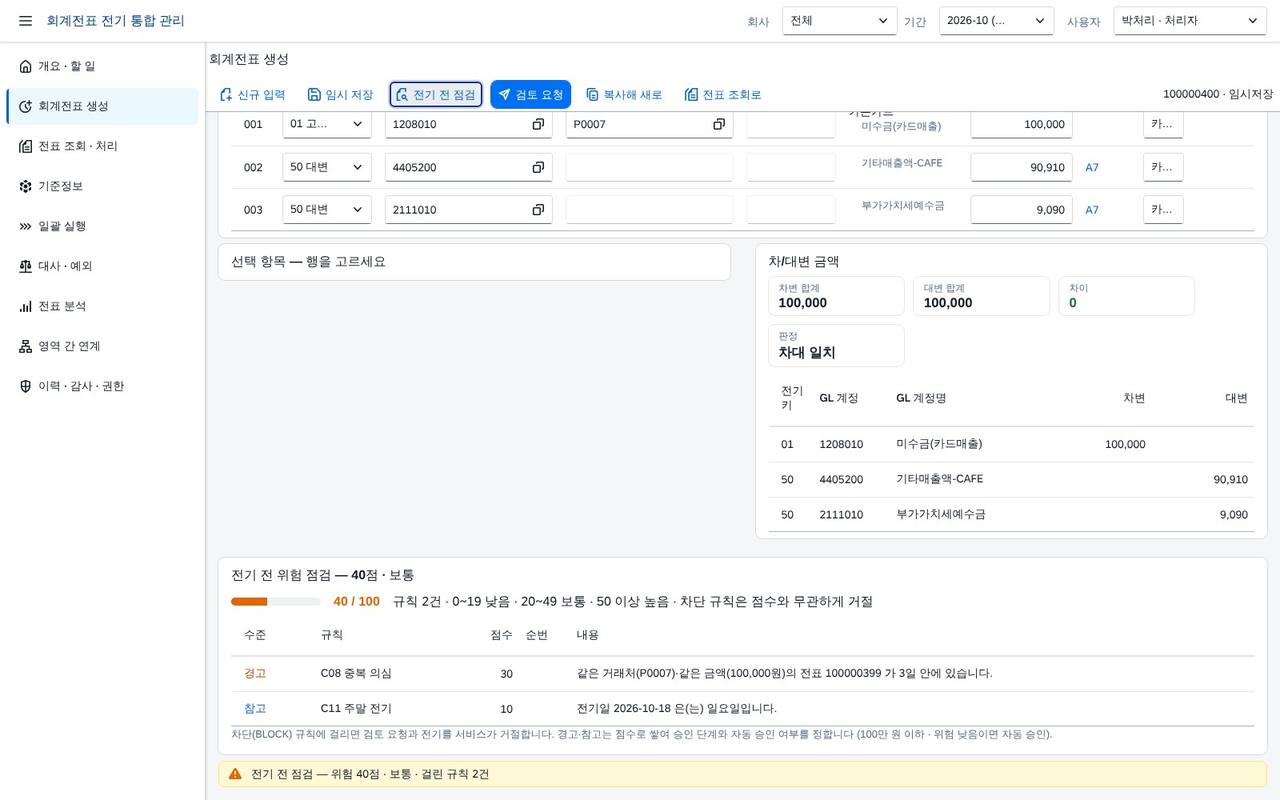Click the empty partner field in row 002
The image size is (1280, 800).
649,167
